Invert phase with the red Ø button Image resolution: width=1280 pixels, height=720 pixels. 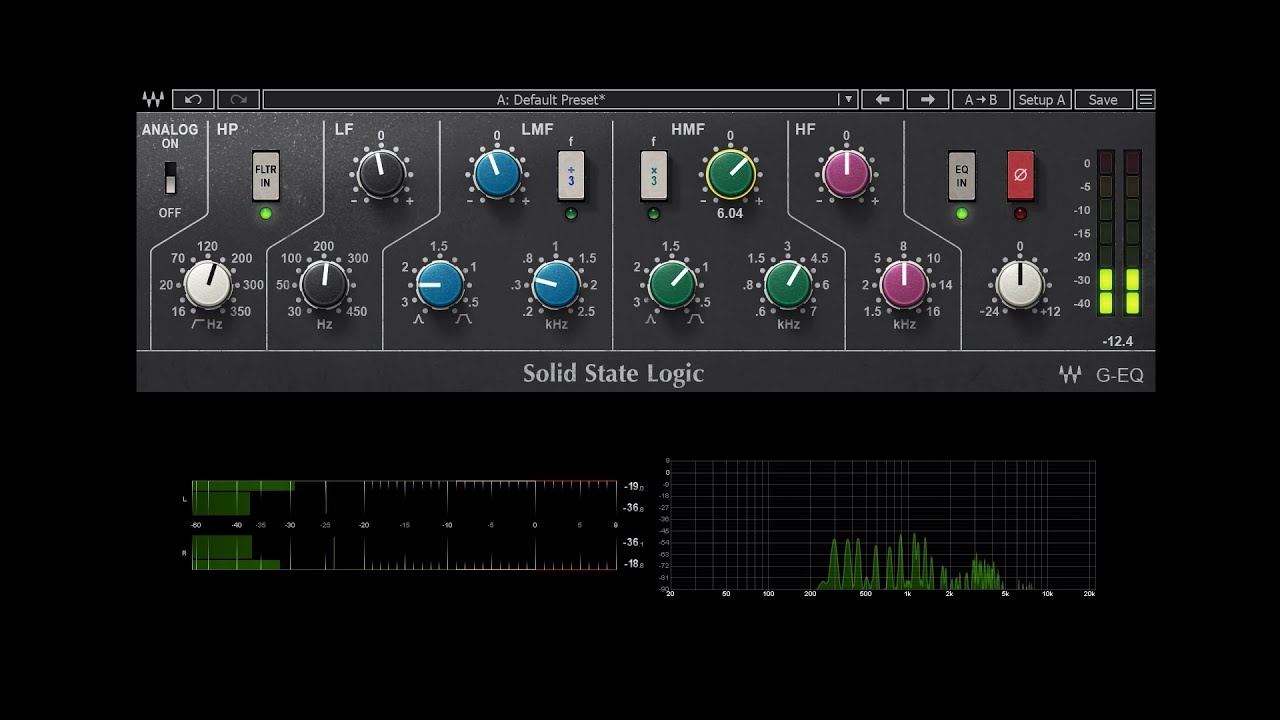pos(1020,176)
